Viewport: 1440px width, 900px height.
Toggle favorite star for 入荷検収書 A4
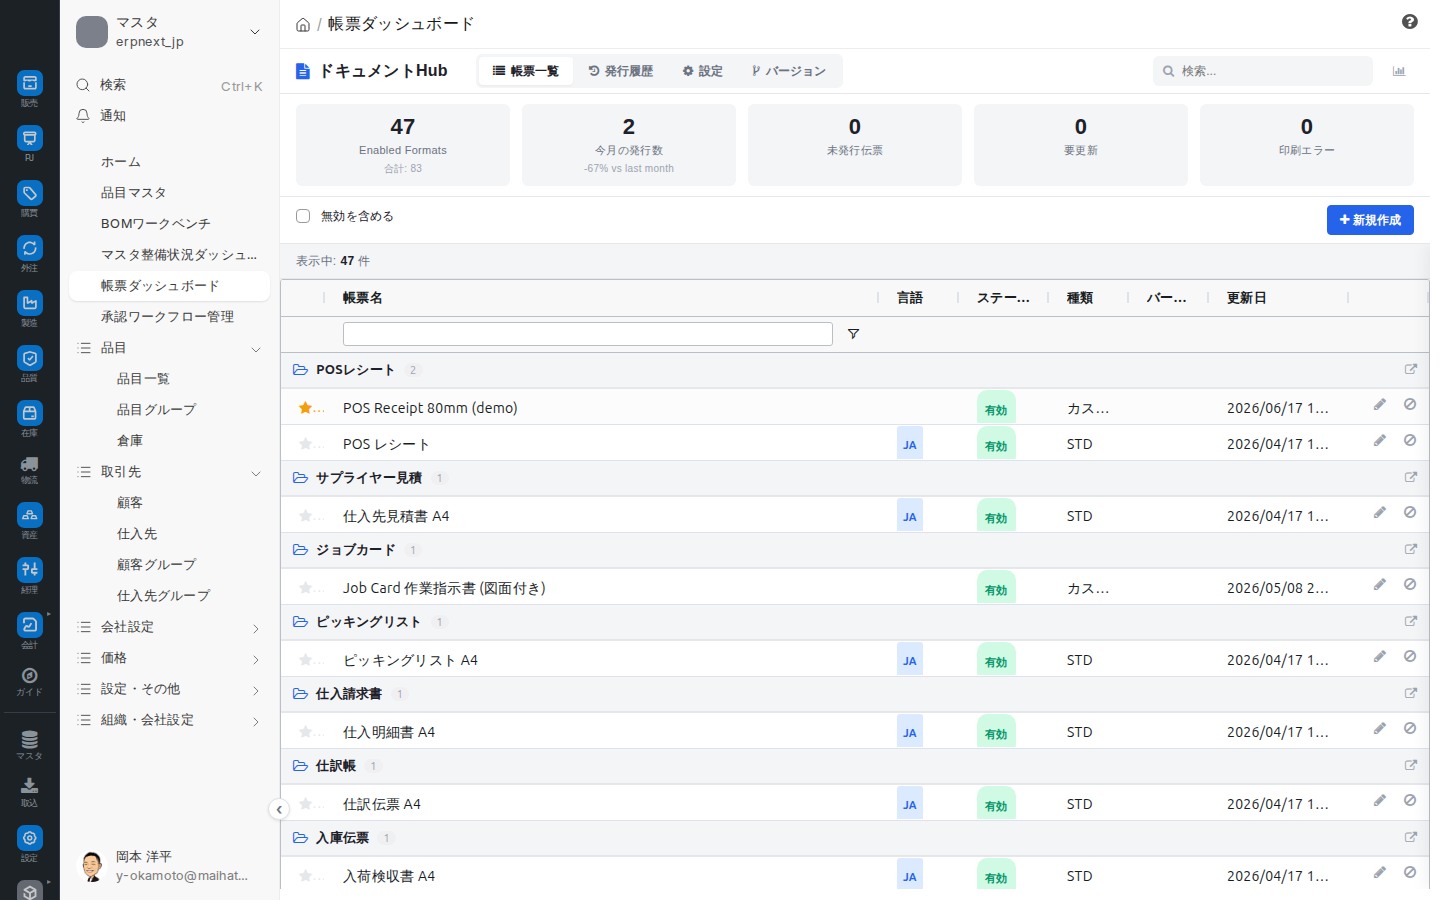[x=305, y=875]
